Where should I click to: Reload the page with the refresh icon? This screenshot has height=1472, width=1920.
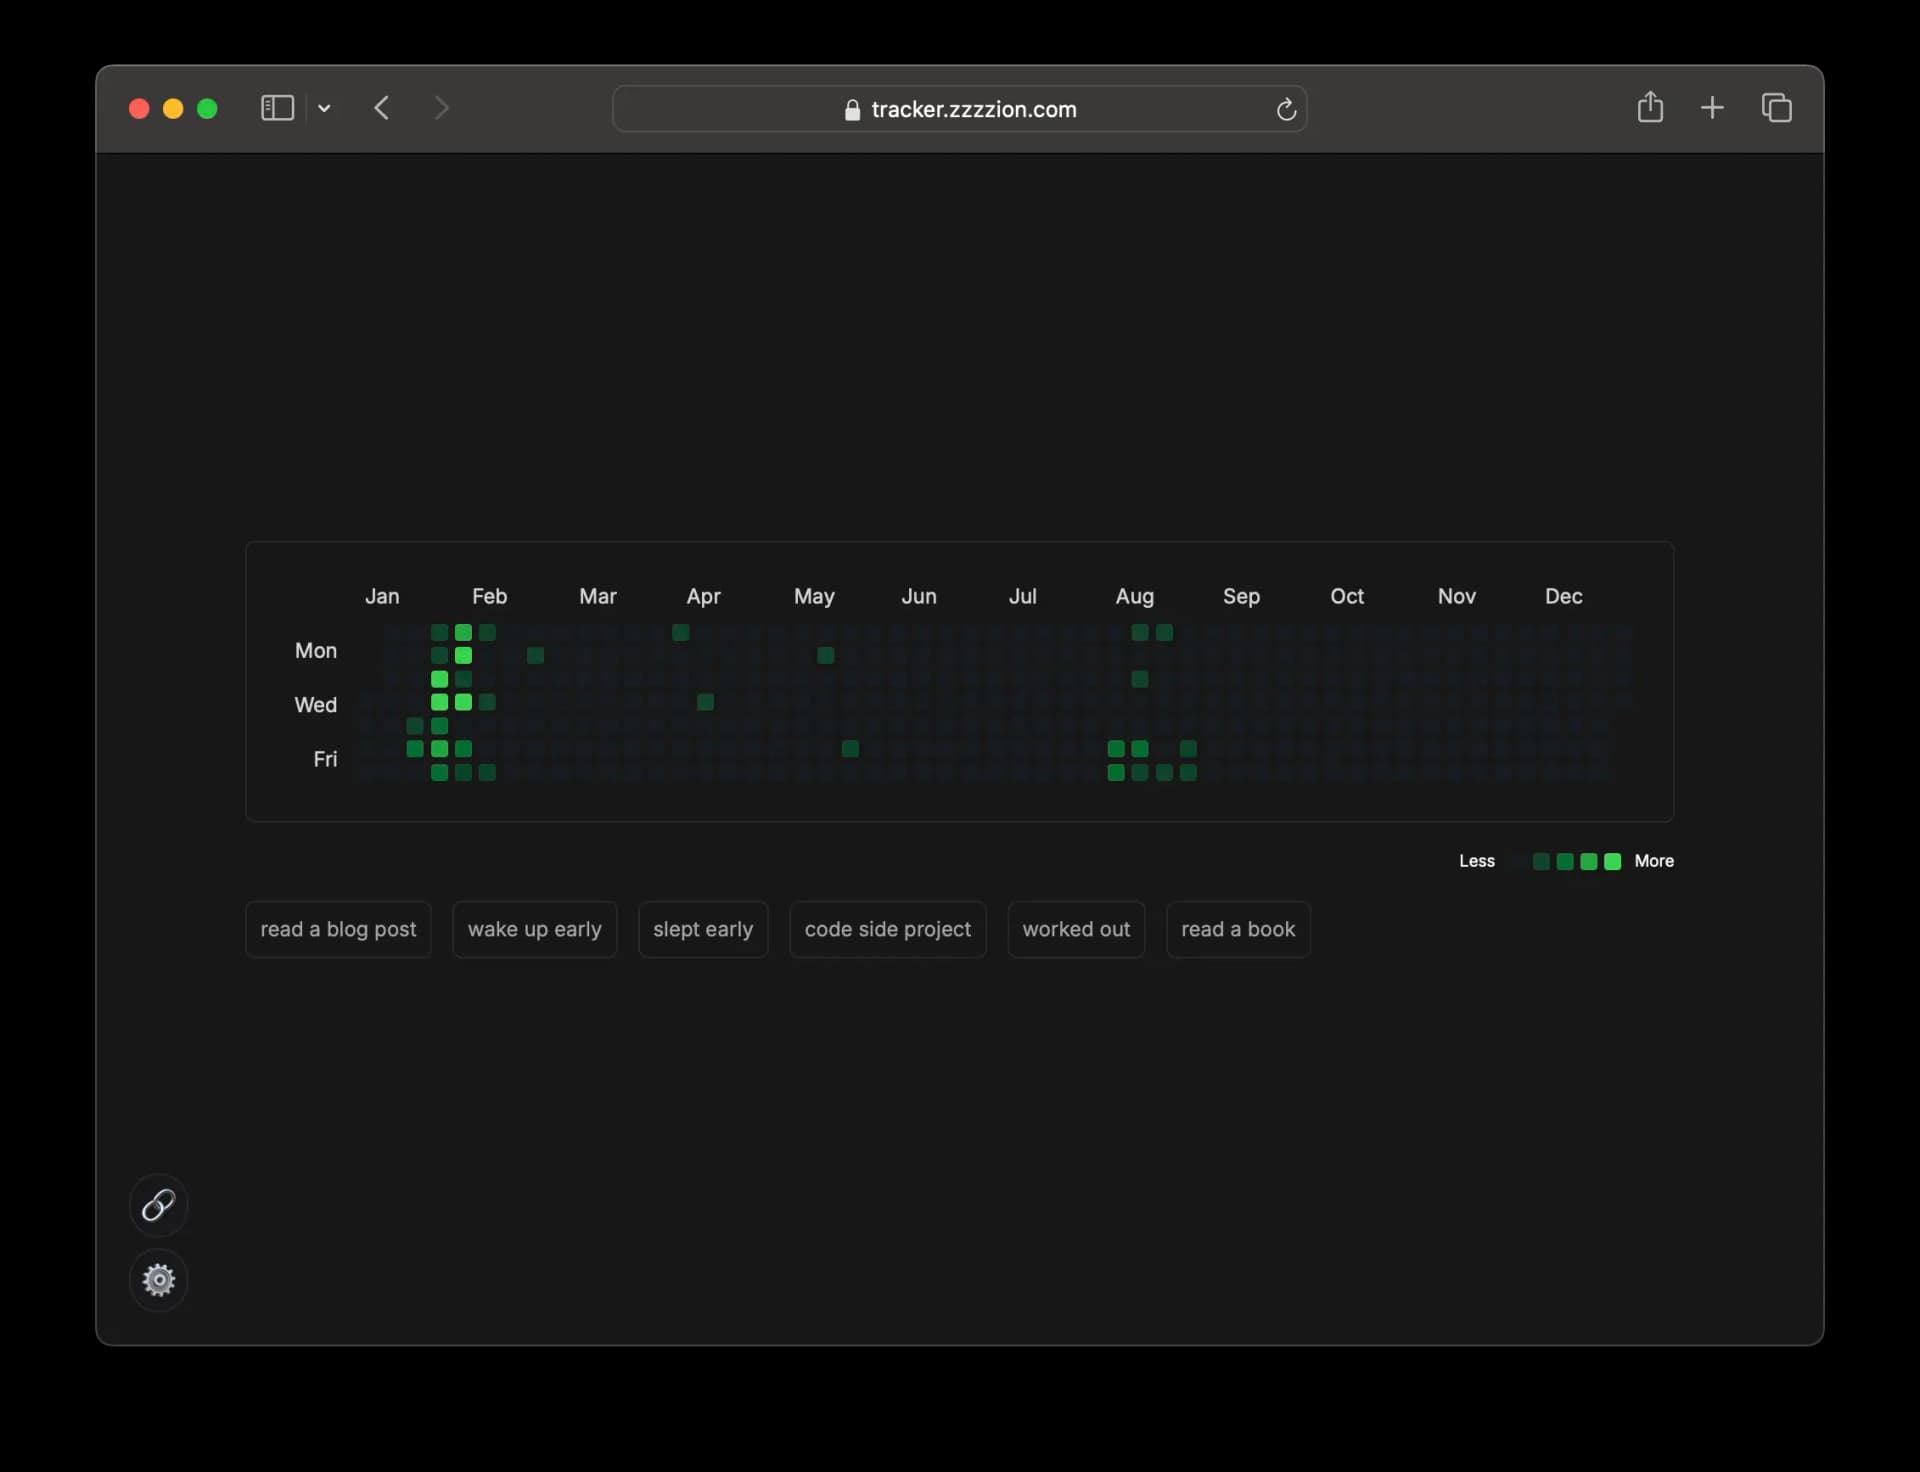click(x=1286, y=110)
